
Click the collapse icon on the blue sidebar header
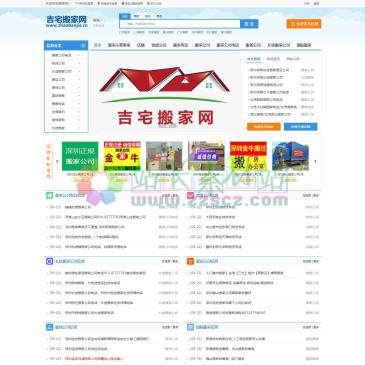click(83, 45)
